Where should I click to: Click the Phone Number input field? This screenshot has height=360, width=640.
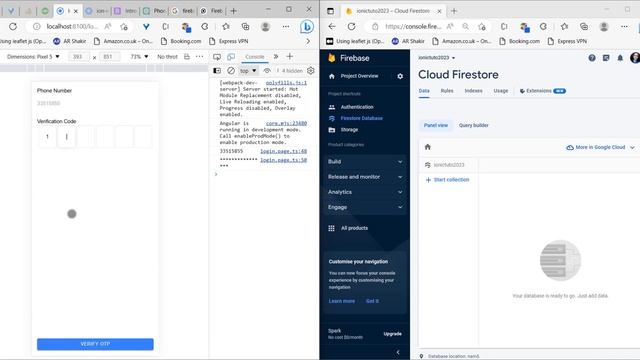(95, 103)
